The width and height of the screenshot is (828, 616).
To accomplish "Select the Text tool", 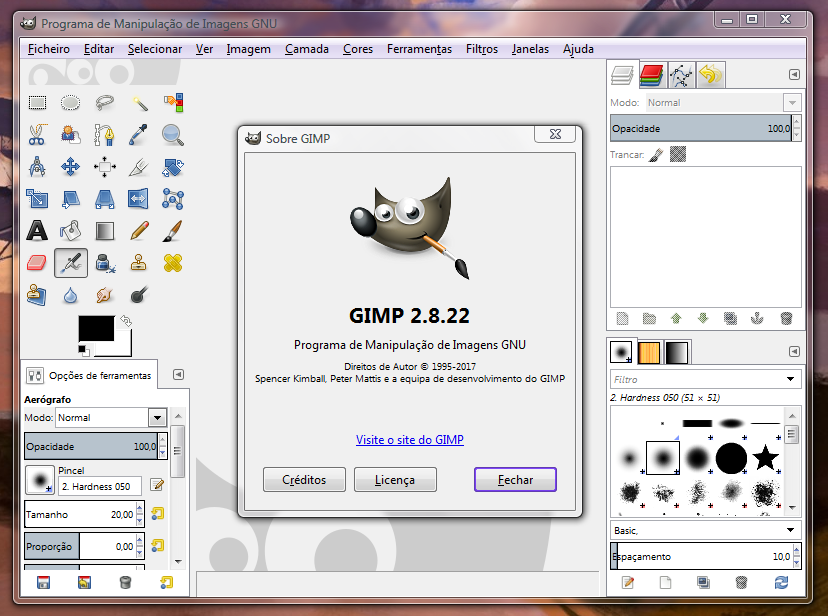I will [37, 231].
